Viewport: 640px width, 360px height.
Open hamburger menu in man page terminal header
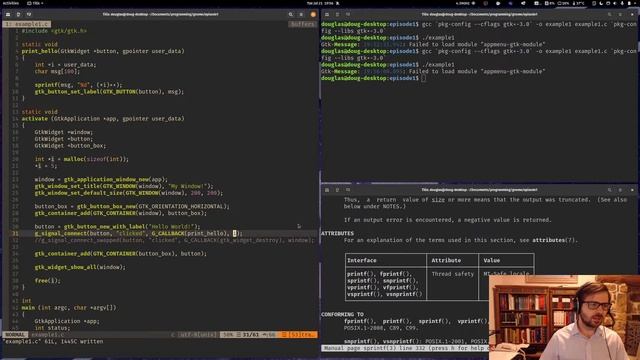pos(620,190)
